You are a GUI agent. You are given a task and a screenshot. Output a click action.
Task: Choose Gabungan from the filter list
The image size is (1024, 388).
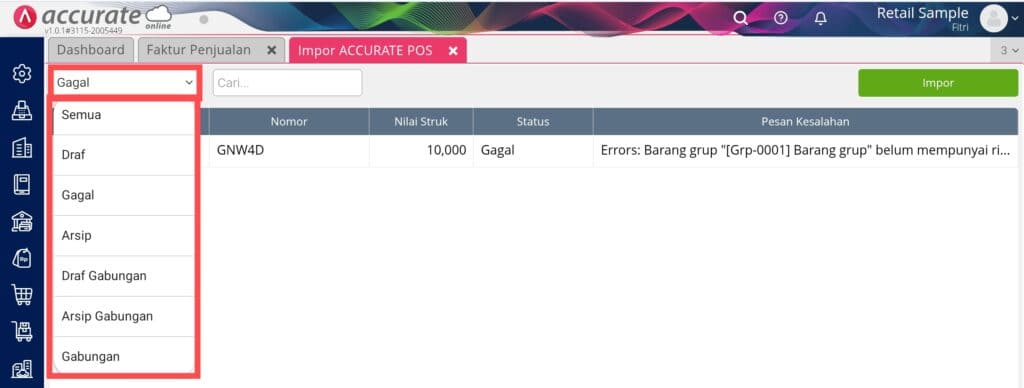123,357
